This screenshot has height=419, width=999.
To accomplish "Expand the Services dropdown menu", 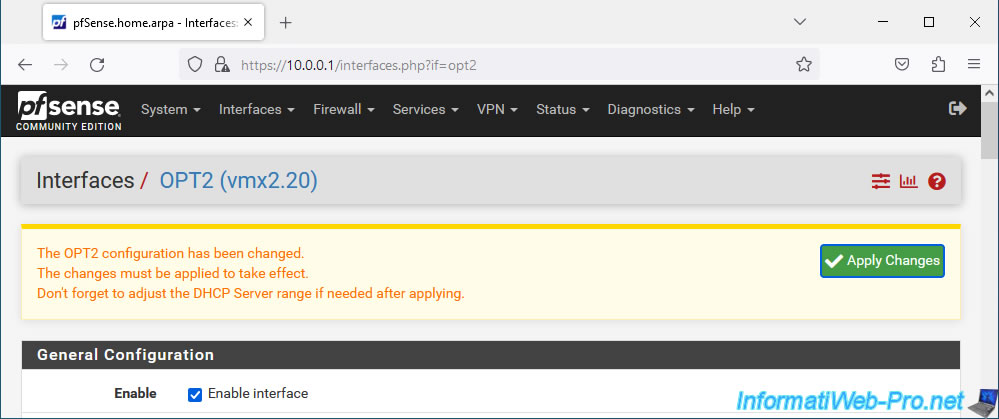I will 426,110.
